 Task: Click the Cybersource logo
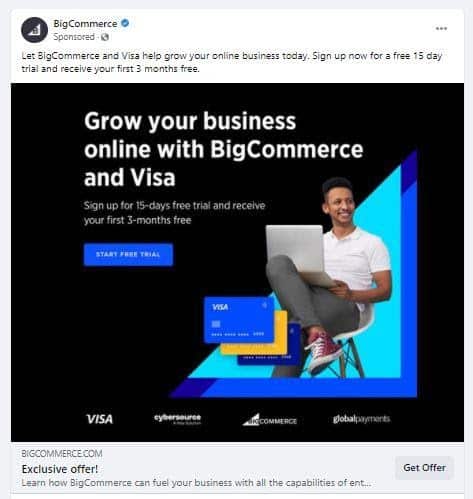tap(177, 419)
